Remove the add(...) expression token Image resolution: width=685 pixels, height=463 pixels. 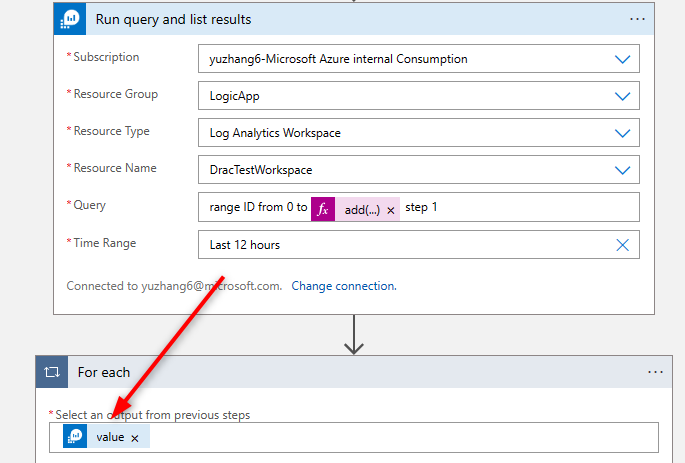coord(391,209)
